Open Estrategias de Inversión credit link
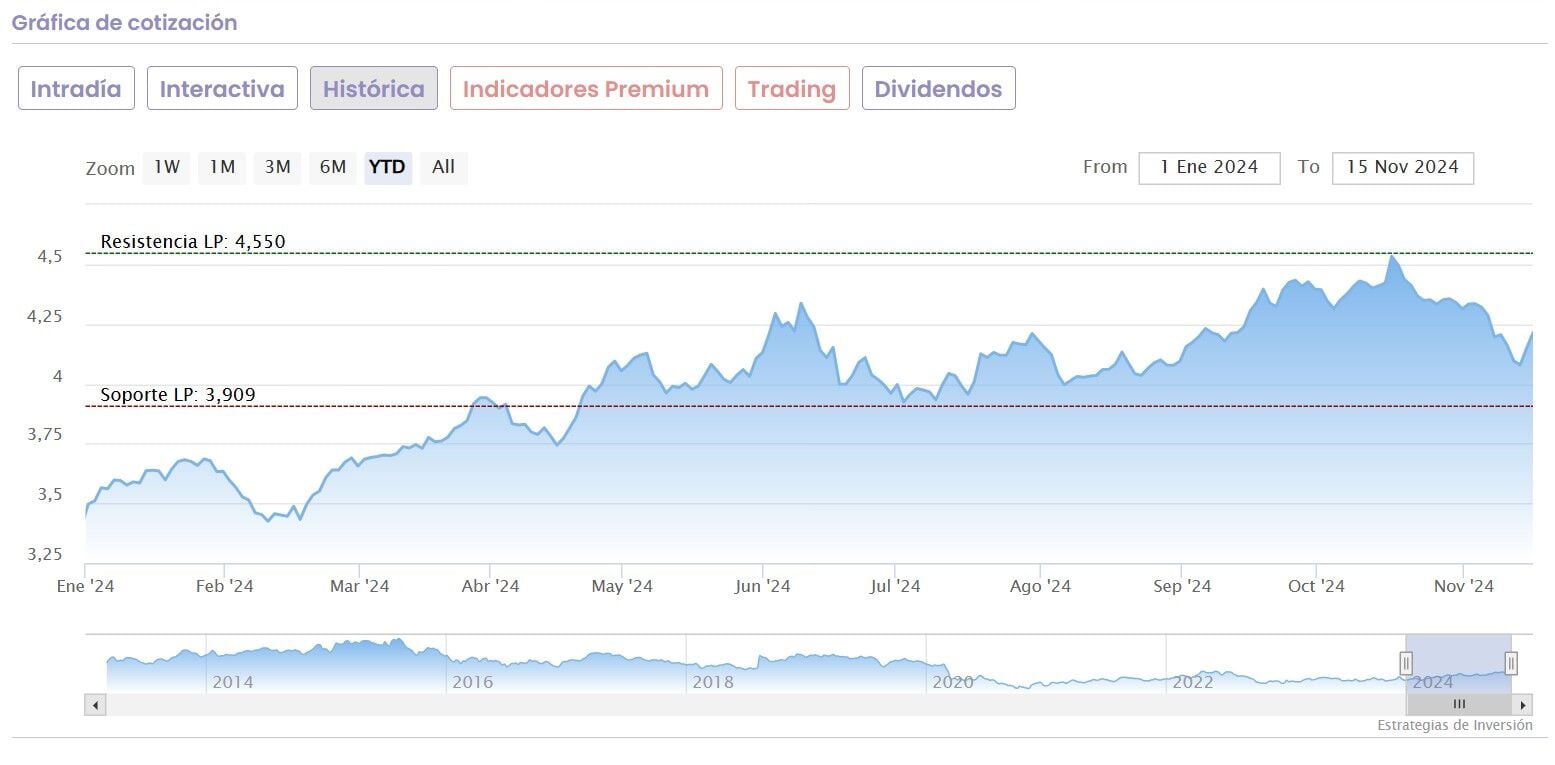The image size is (1555, 765). point(1454,726)
